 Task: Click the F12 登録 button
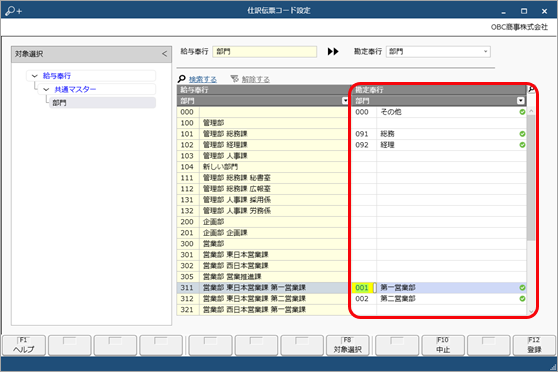(534, 345)
